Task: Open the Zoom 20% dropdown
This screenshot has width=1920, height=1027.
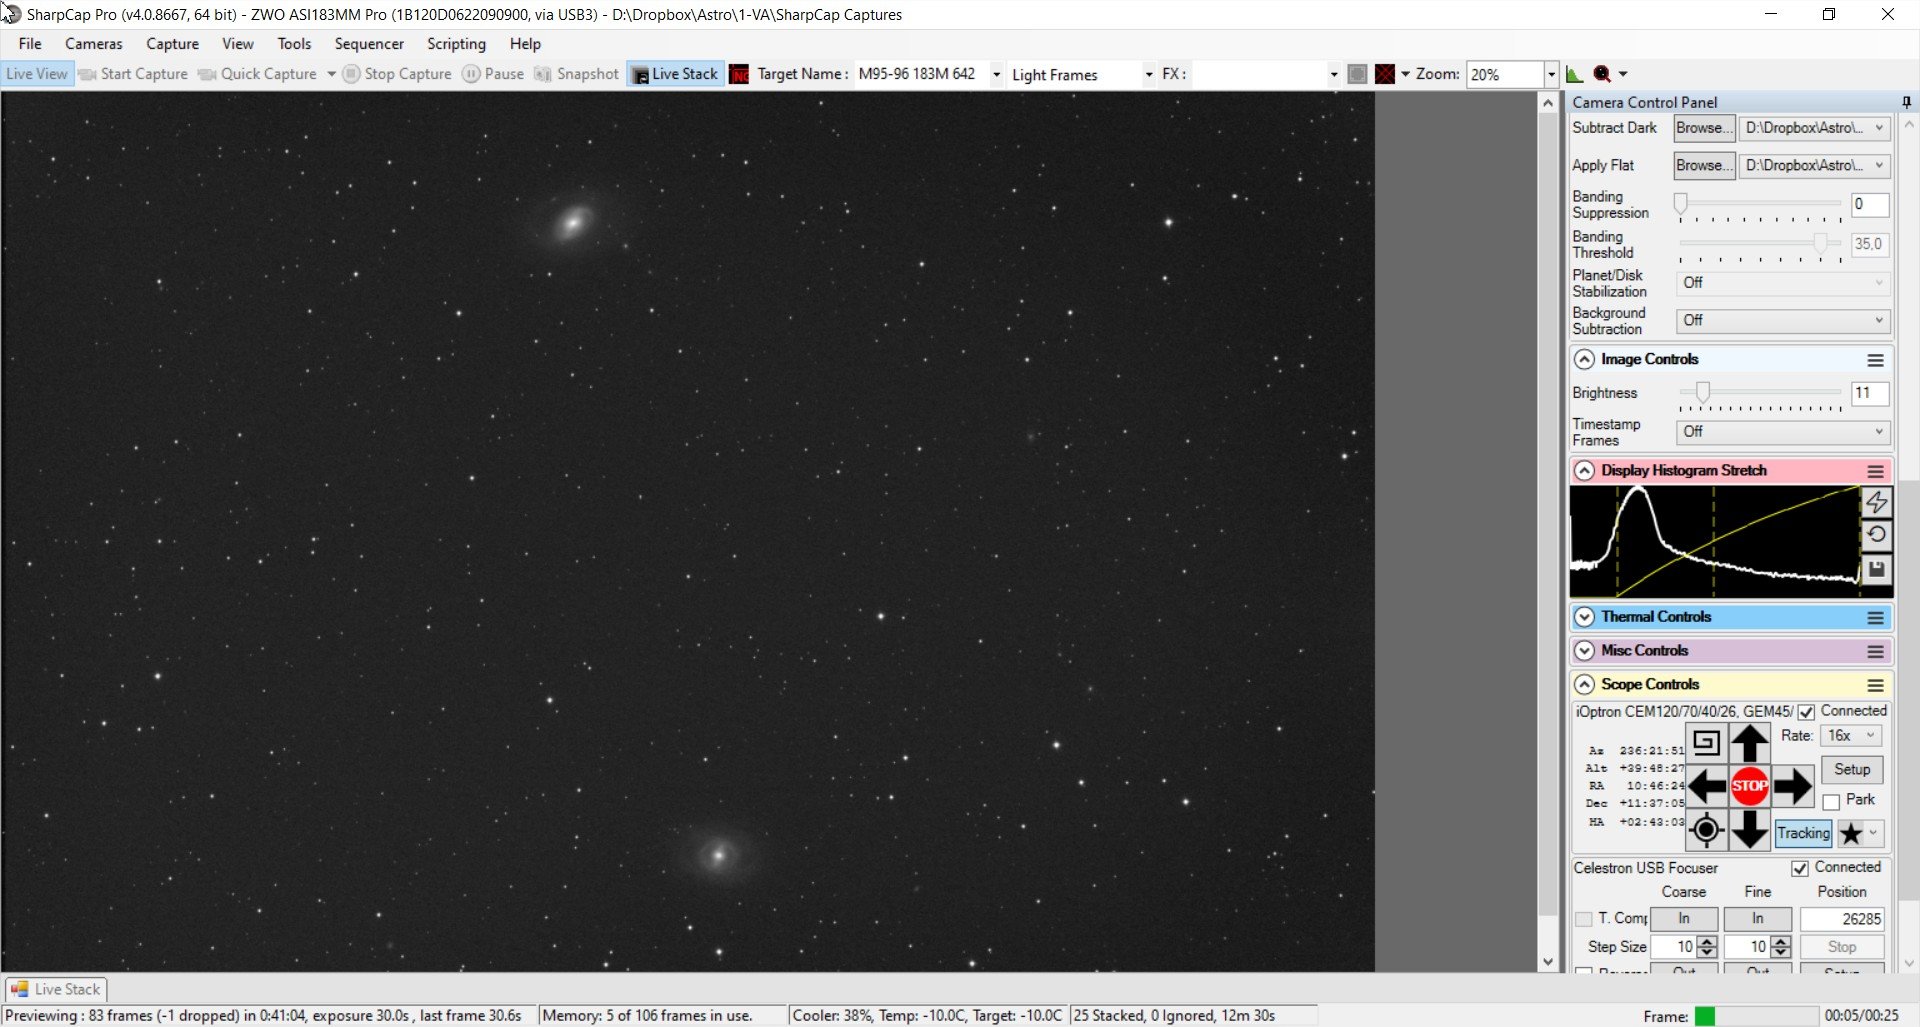Action: pyautogui.click(x=1551, y=75)
